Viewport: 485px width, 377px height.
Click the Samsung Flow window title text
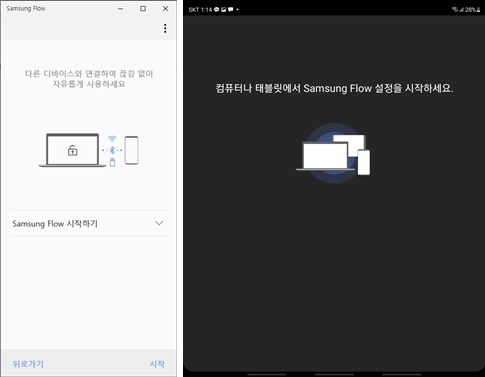click(26, 9)
